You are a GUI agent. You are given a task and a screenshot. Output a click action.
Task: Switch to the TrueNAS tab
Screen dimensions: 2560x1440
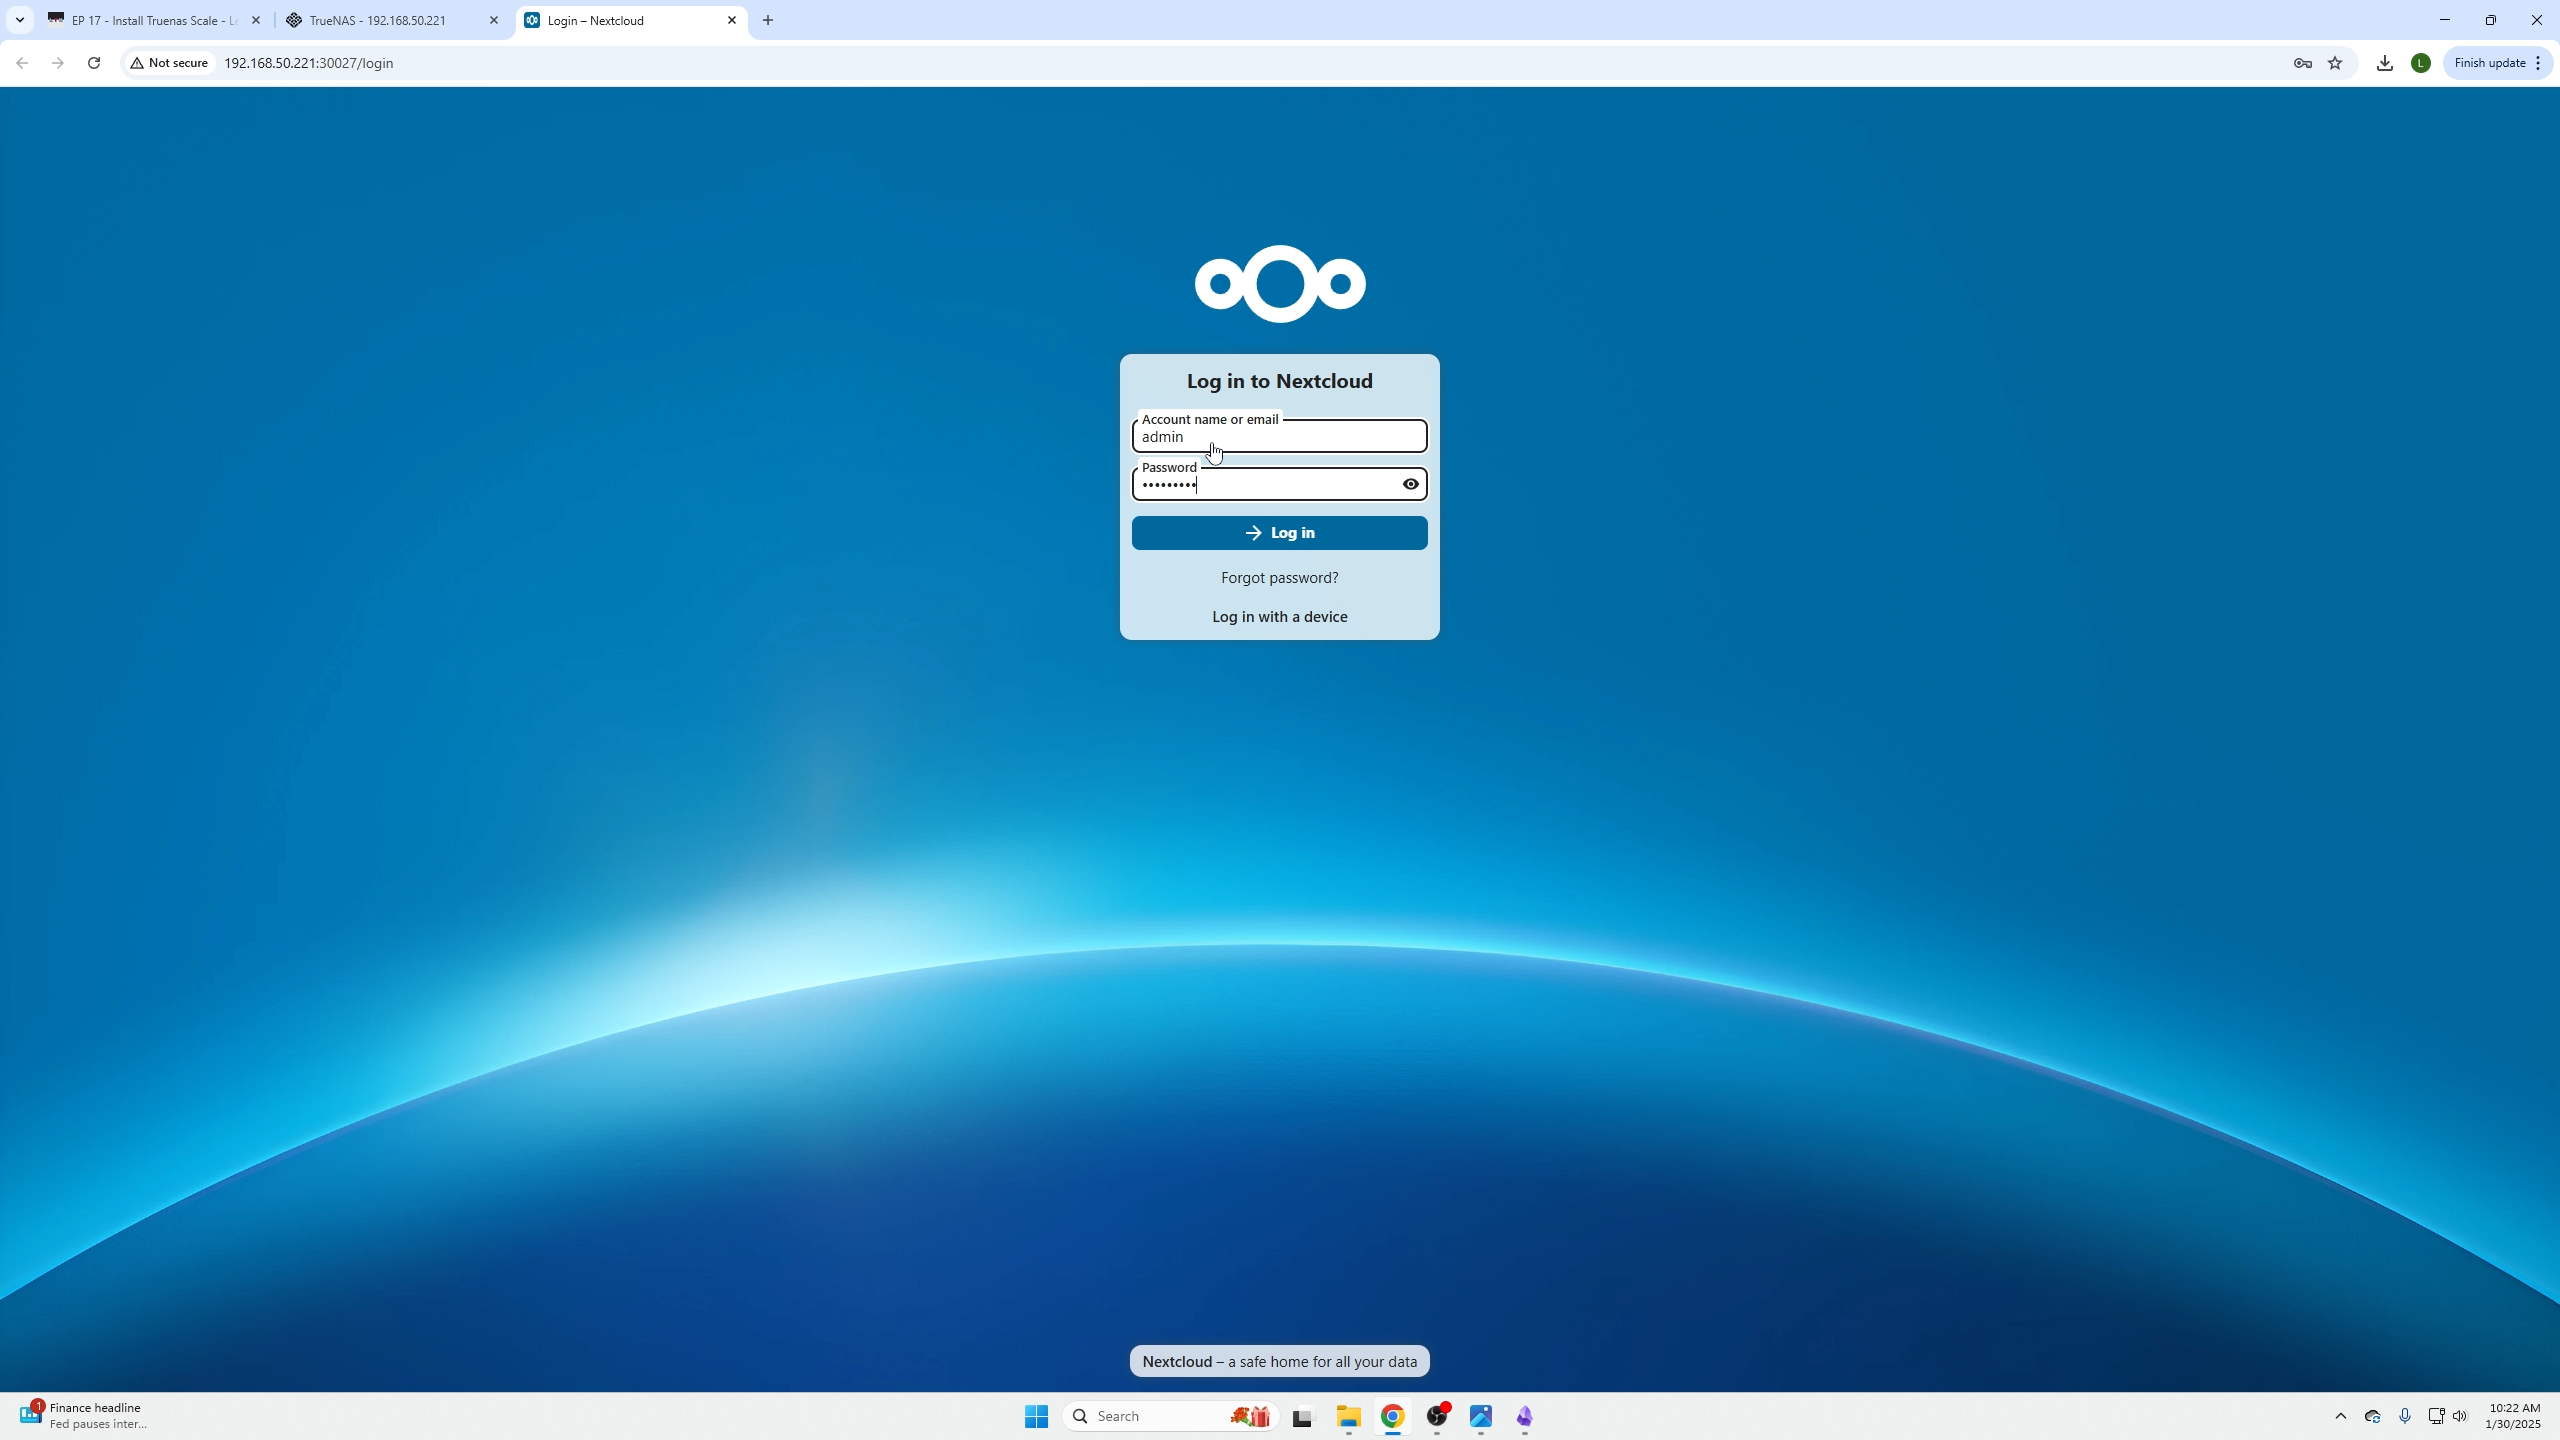coord(378,20)
